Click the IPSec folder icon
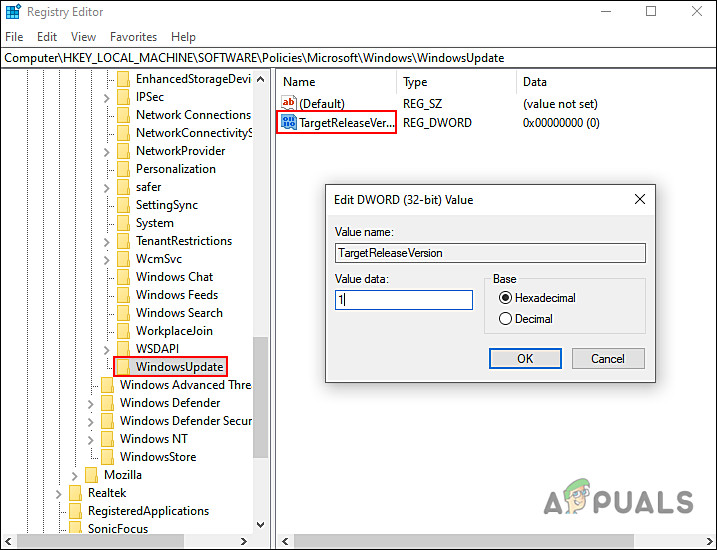This screenshot has width=717, height=550. pyautogui.click(x=123, y=97)
